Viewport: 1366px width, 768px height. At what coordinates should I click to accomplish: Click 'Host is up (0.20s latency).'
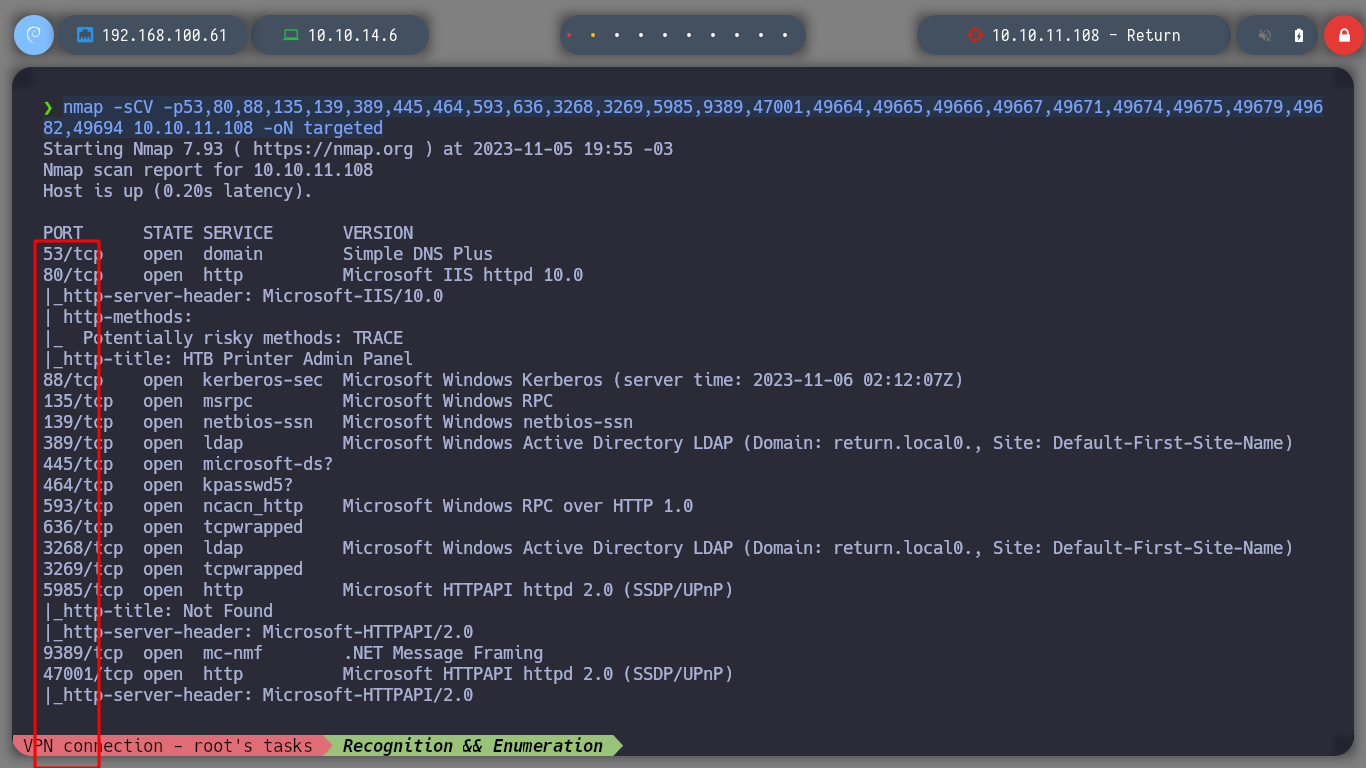point(178,191)
